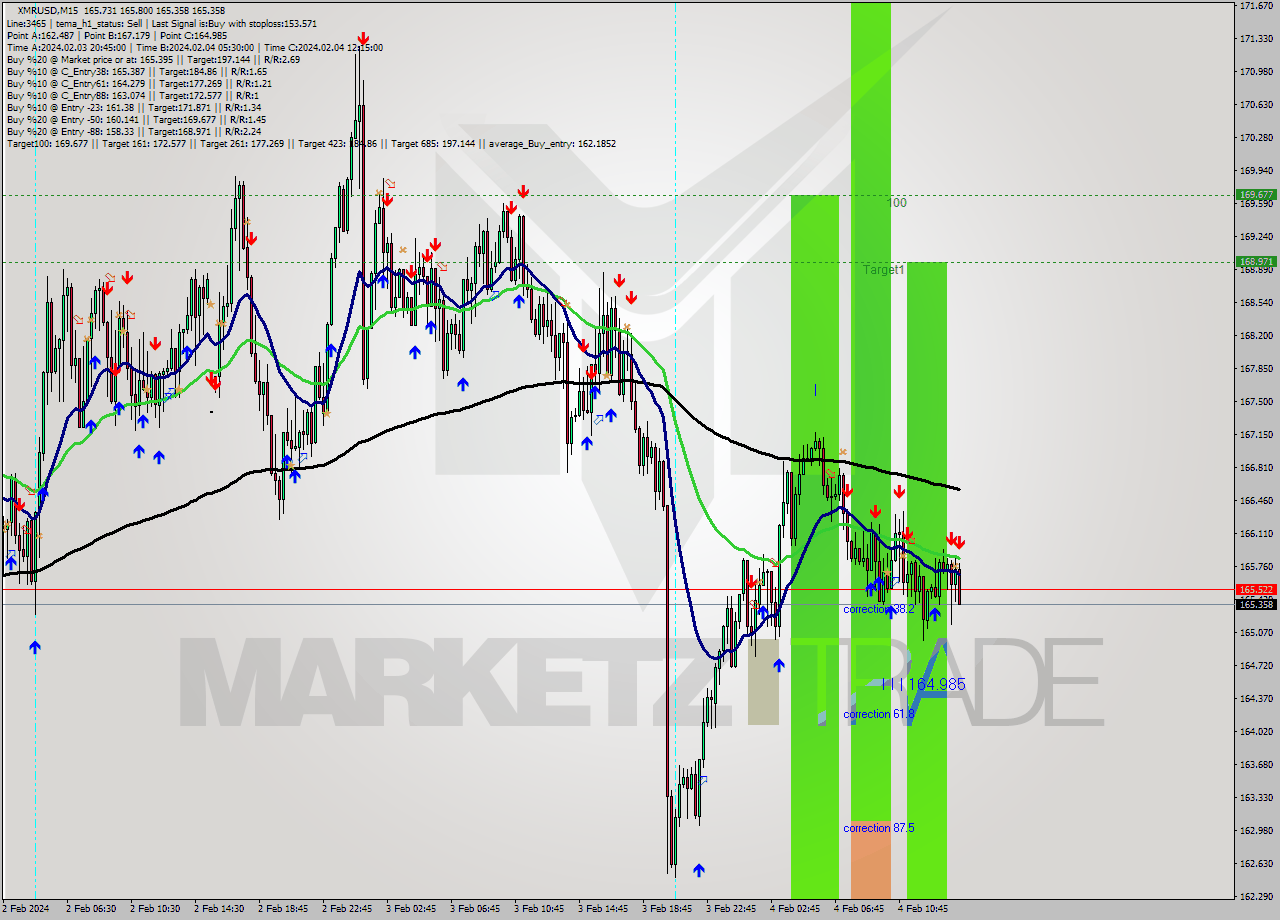Click the 171.670 price axis label

1256,6
